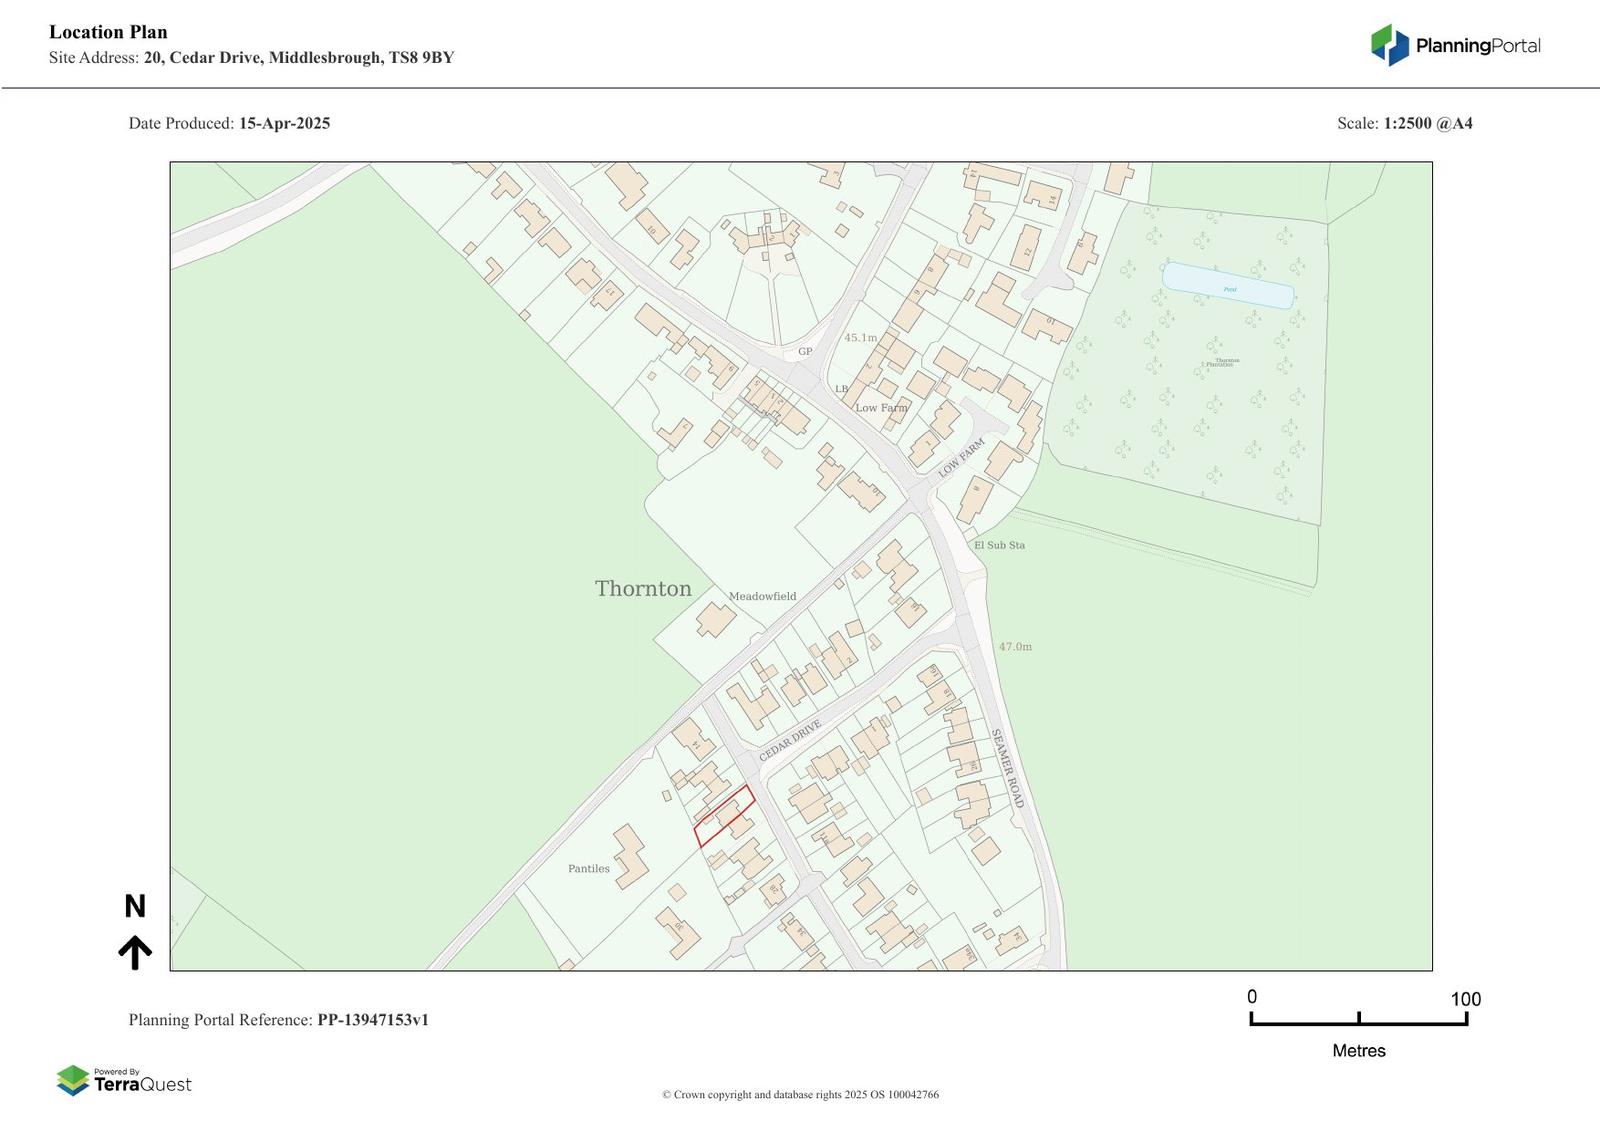Viewport: 1600px width, 1132px height.
Task: Click the Thornton place name label
Action: coord(643,589)
